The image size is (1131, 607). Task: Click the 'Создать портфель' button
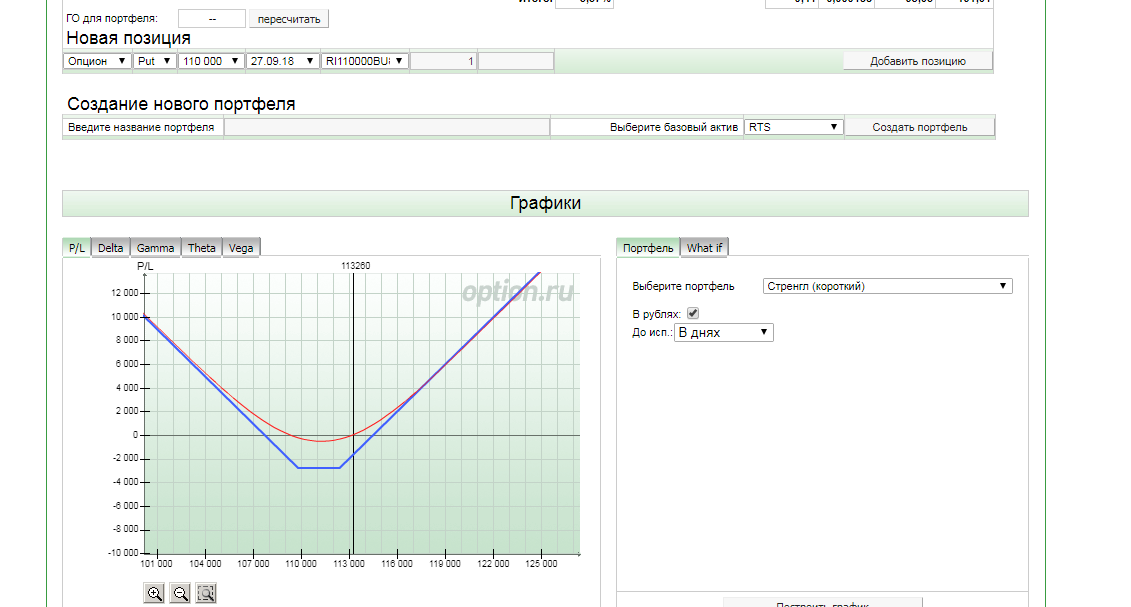click(x=920, y=127)
